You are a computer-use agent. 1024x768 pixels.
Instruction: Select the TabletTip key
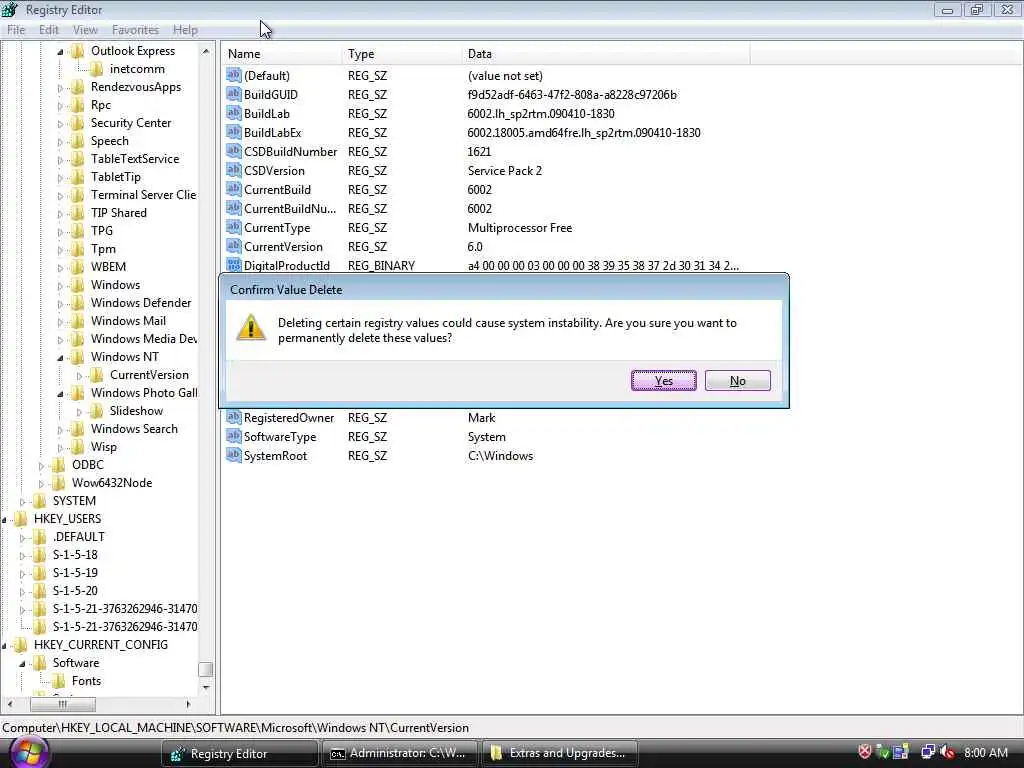(x=116, y=177)
